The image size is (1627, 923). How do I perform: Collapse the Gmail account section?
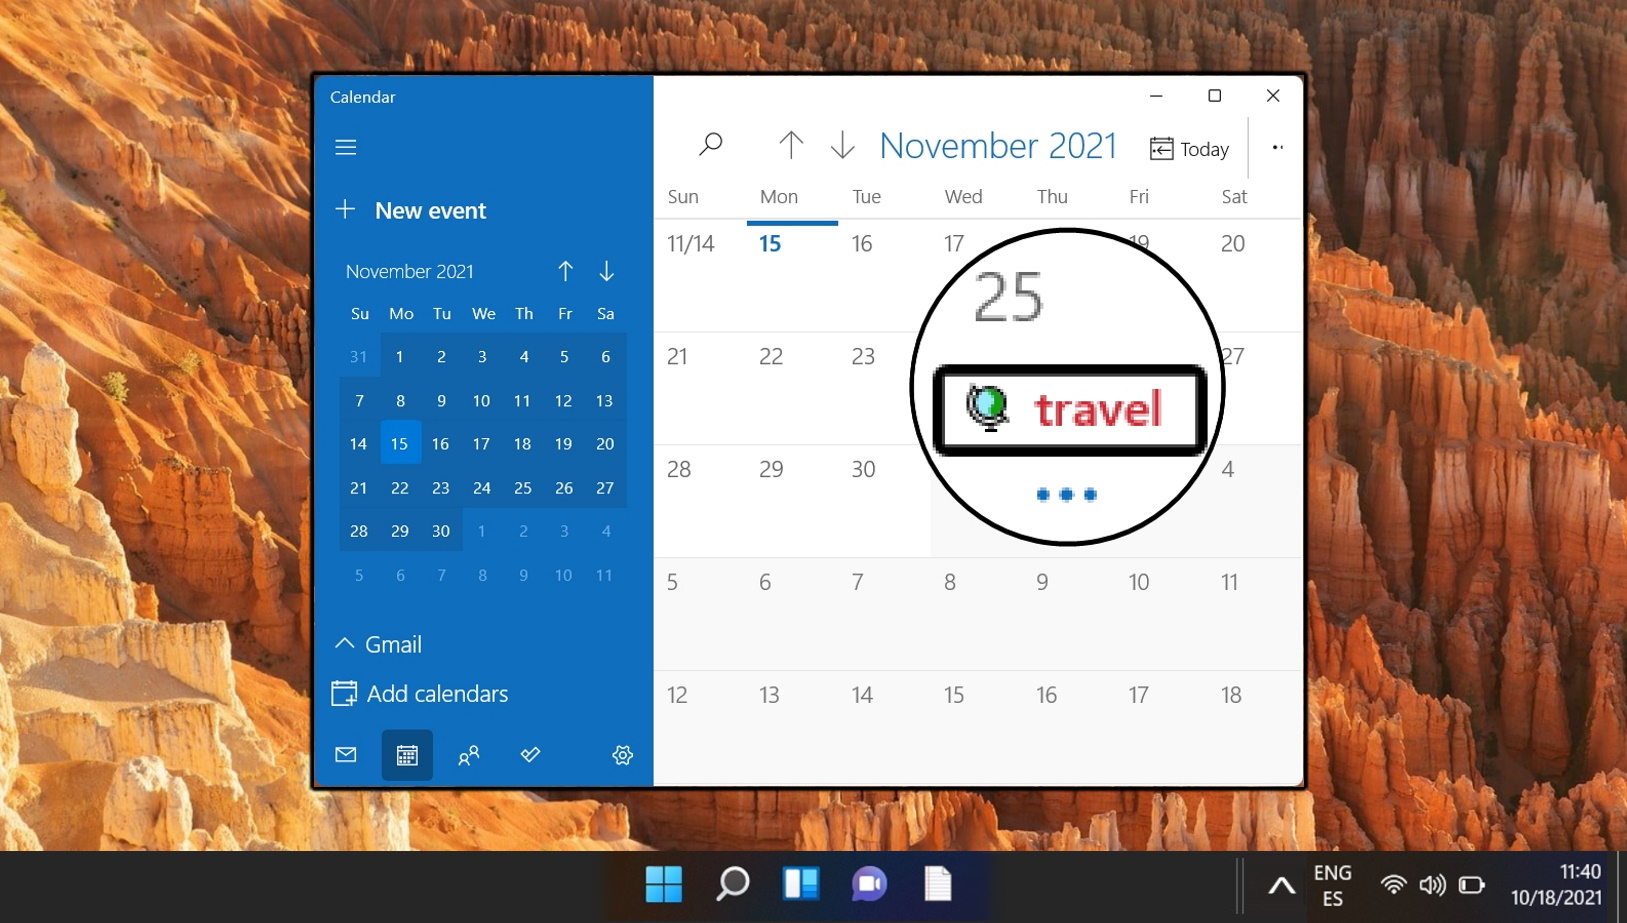[x=344, y=643]
